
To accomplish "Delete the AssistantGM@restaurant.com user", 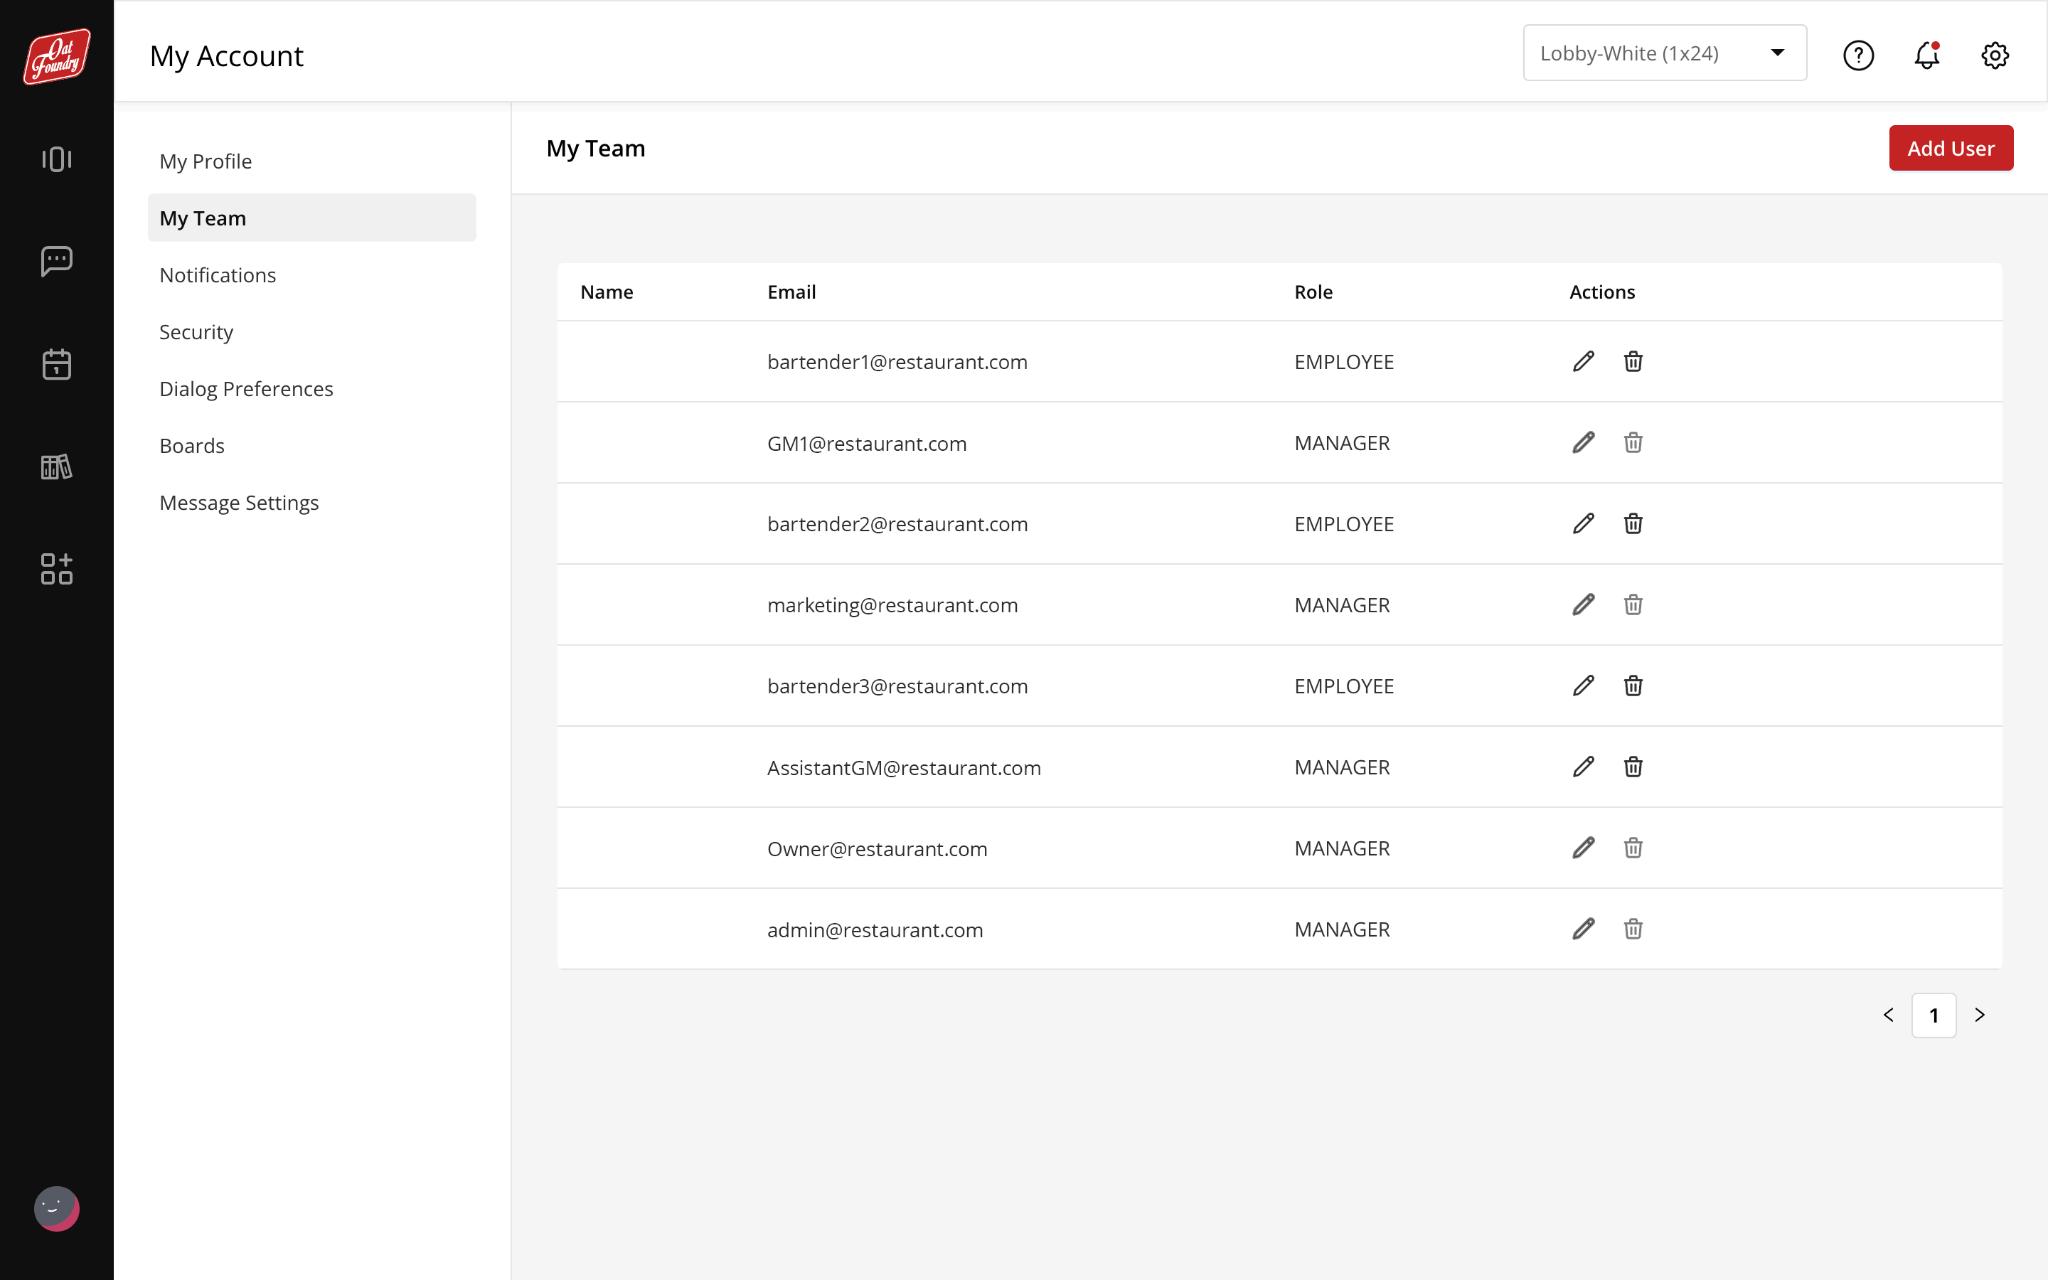I will (1633, 766).
